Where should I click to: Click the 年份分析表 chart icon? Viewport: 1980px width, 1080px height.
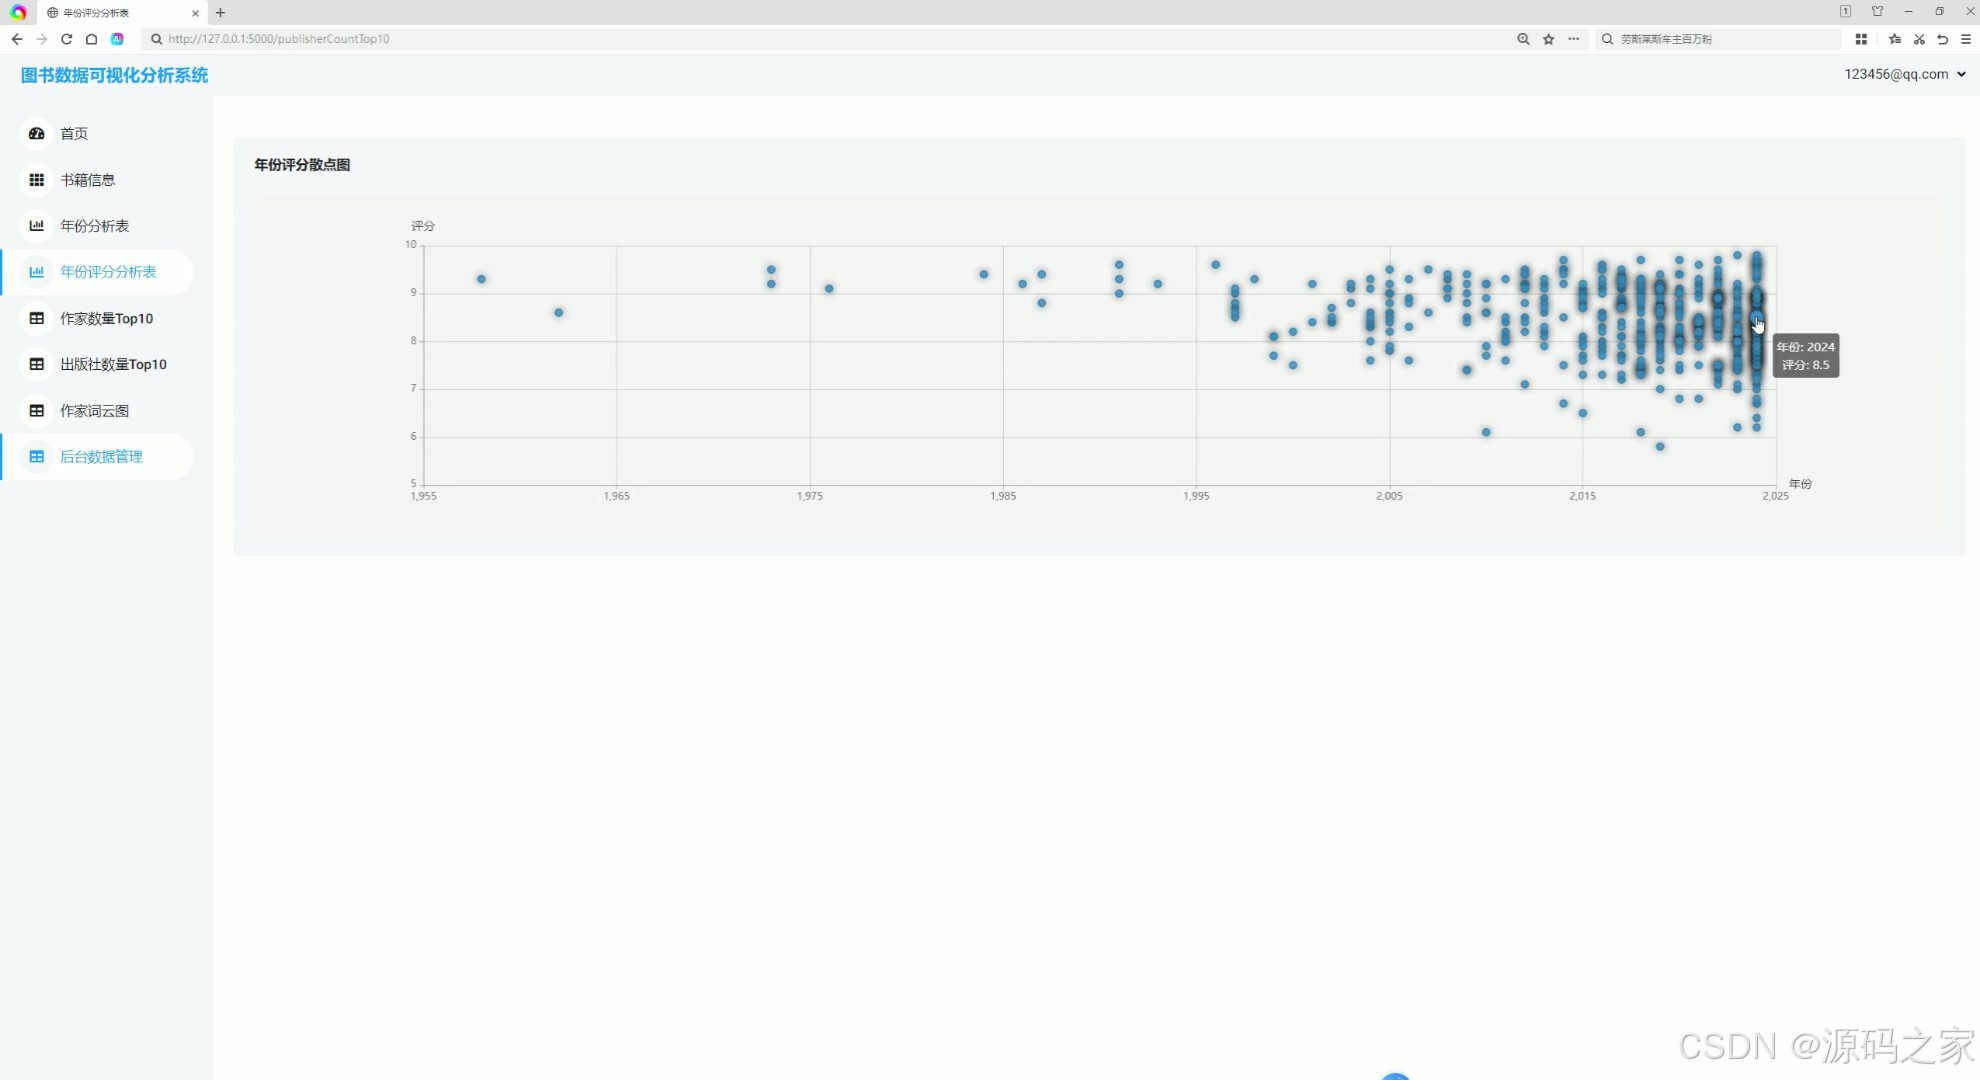(37, 226)
